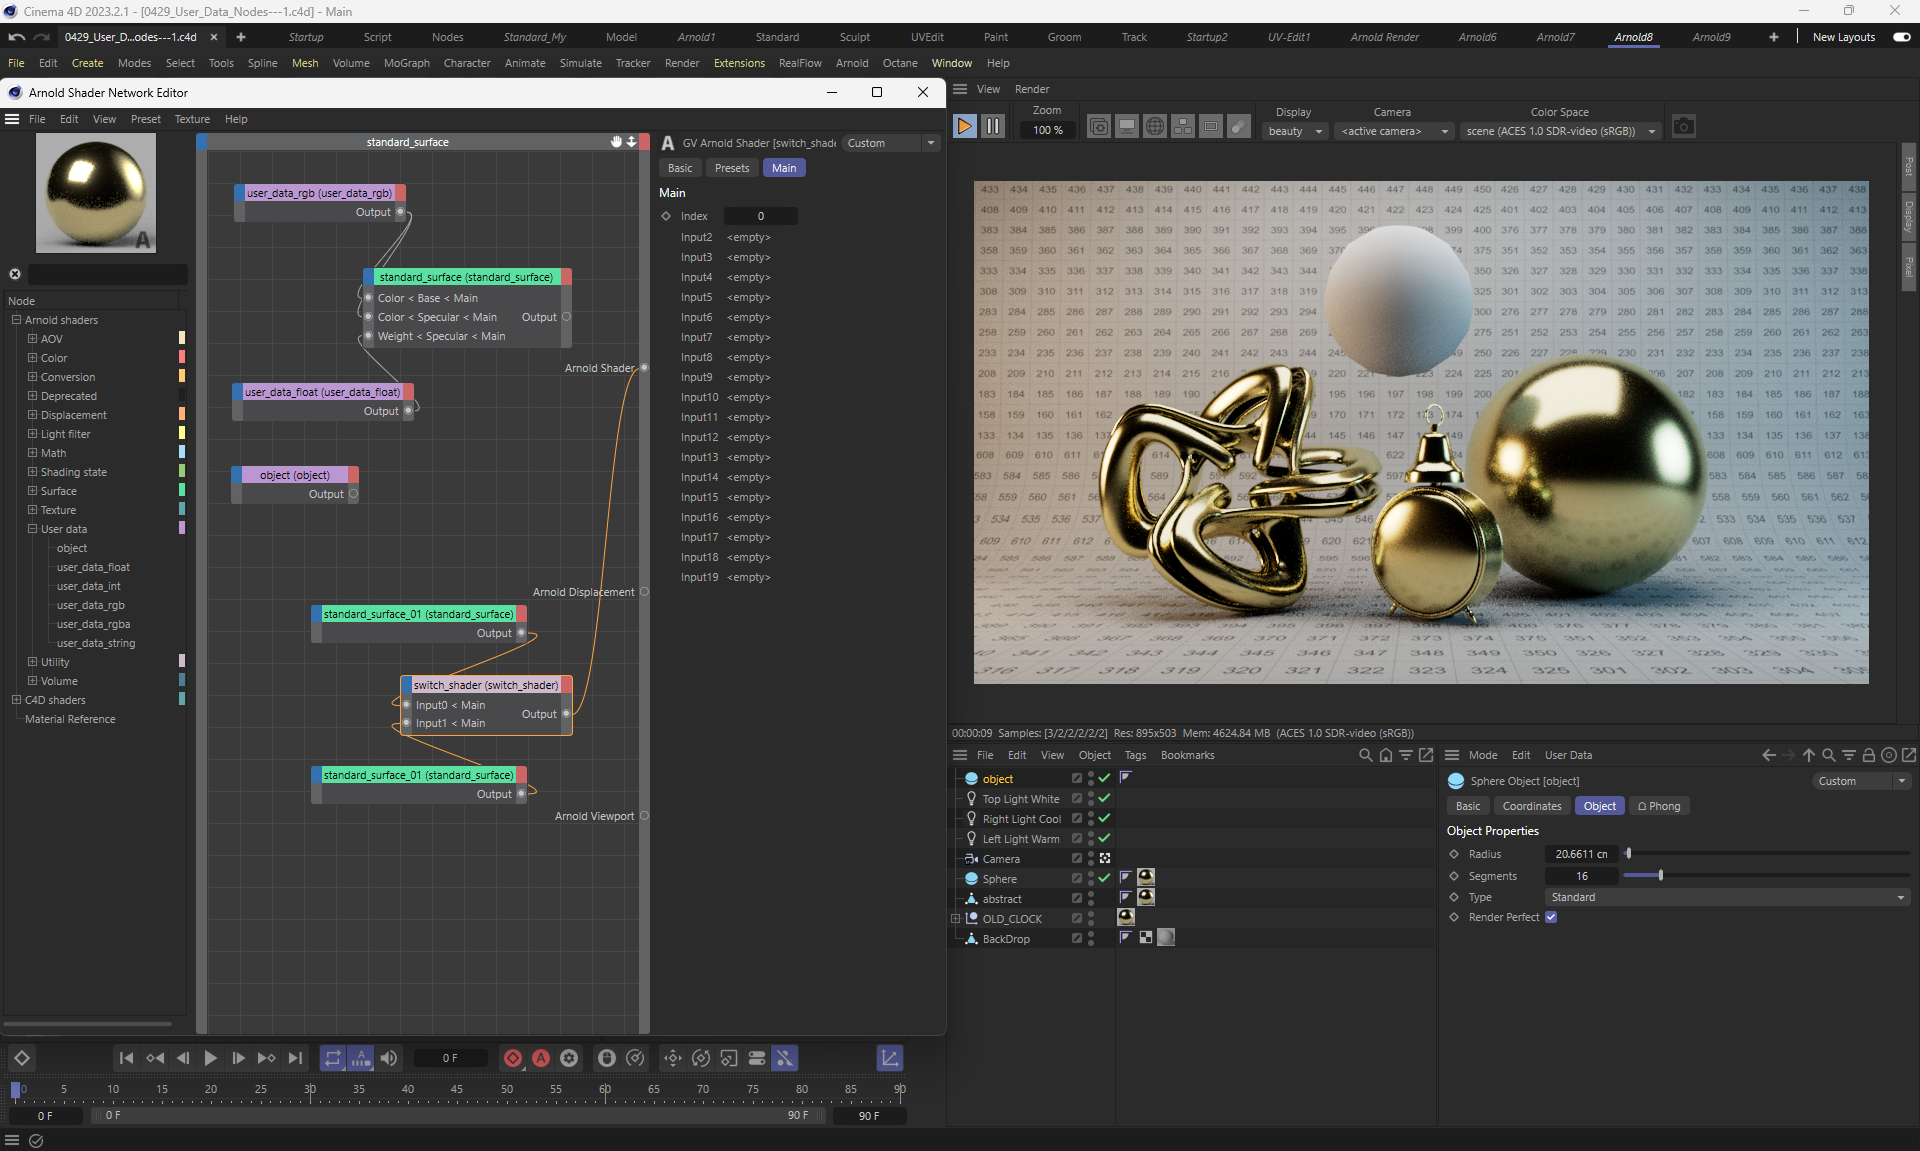Toggle the Render Perfect checkbox
This screenshot has height=1151, width=1920.
pos(1551,917)
